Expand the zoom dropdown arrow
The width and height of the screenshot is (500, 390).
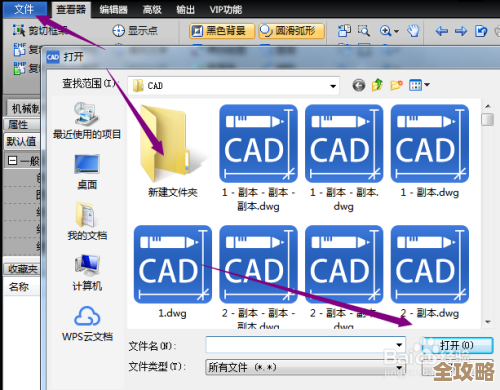tap(396, 31)
